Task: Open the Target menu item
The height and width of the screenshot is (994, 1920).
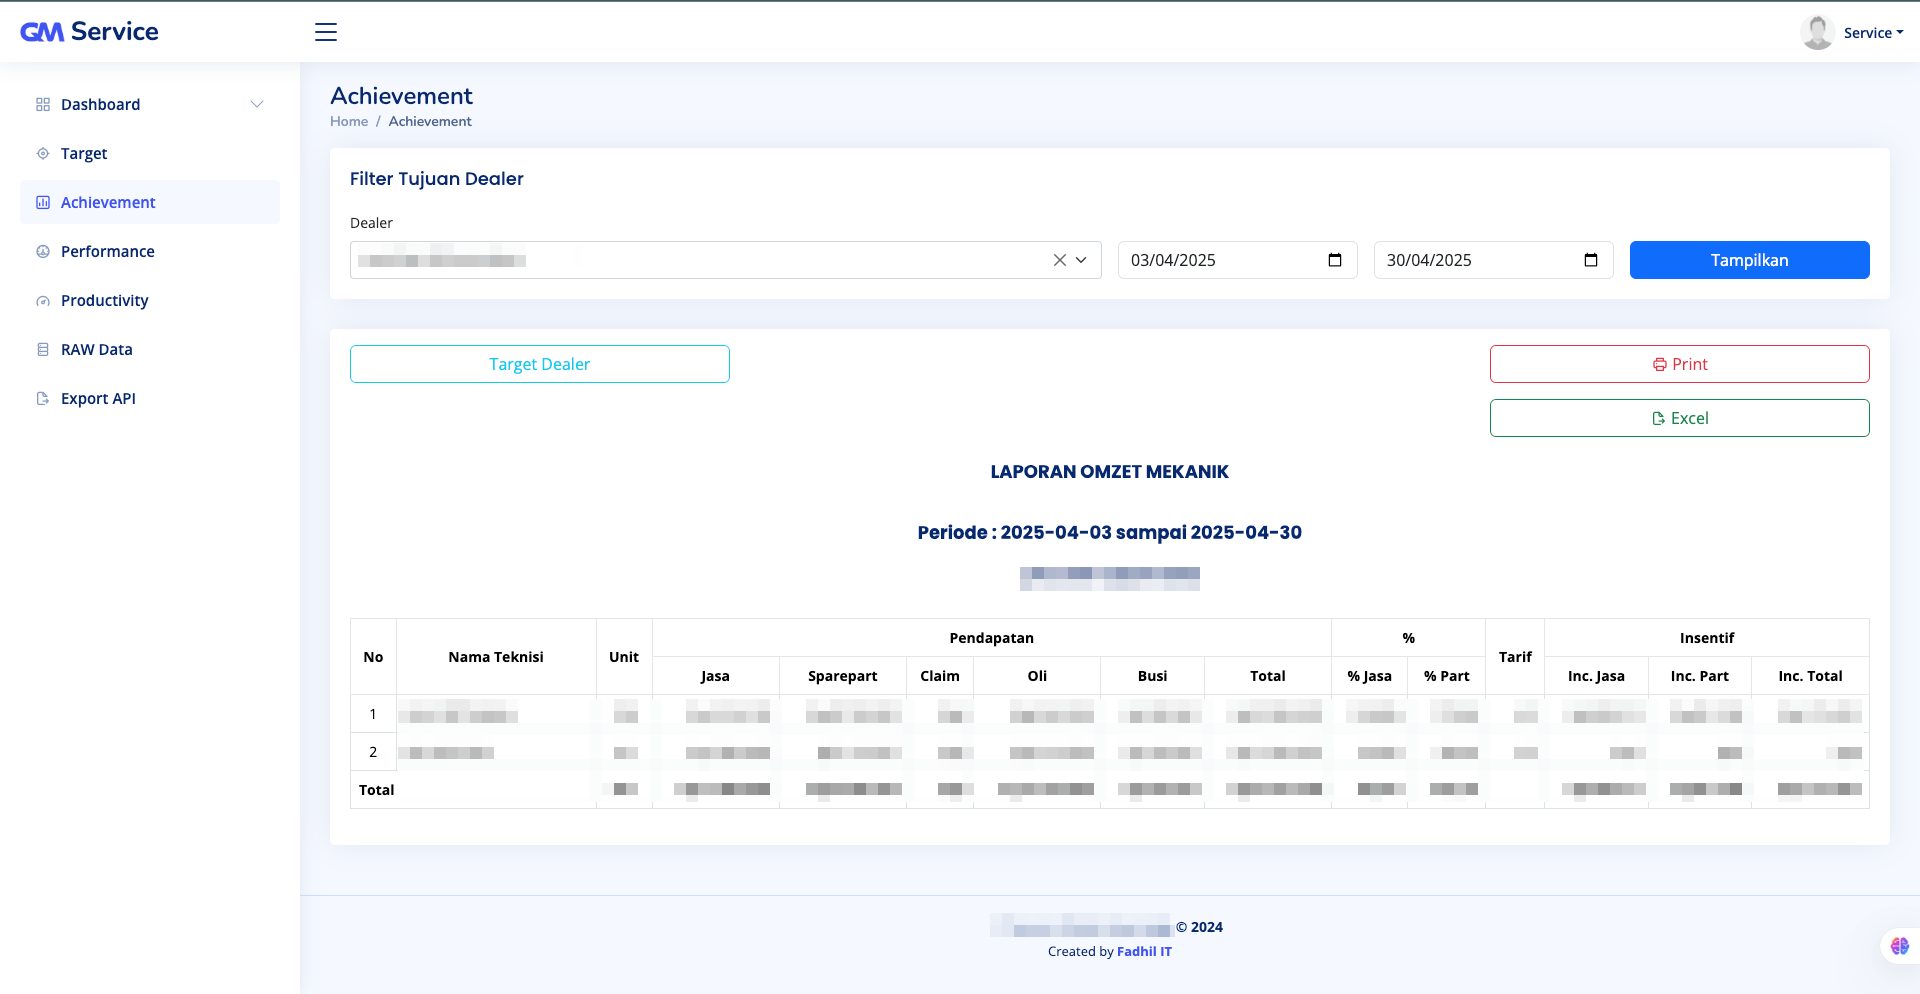Action: click(150, 154)
